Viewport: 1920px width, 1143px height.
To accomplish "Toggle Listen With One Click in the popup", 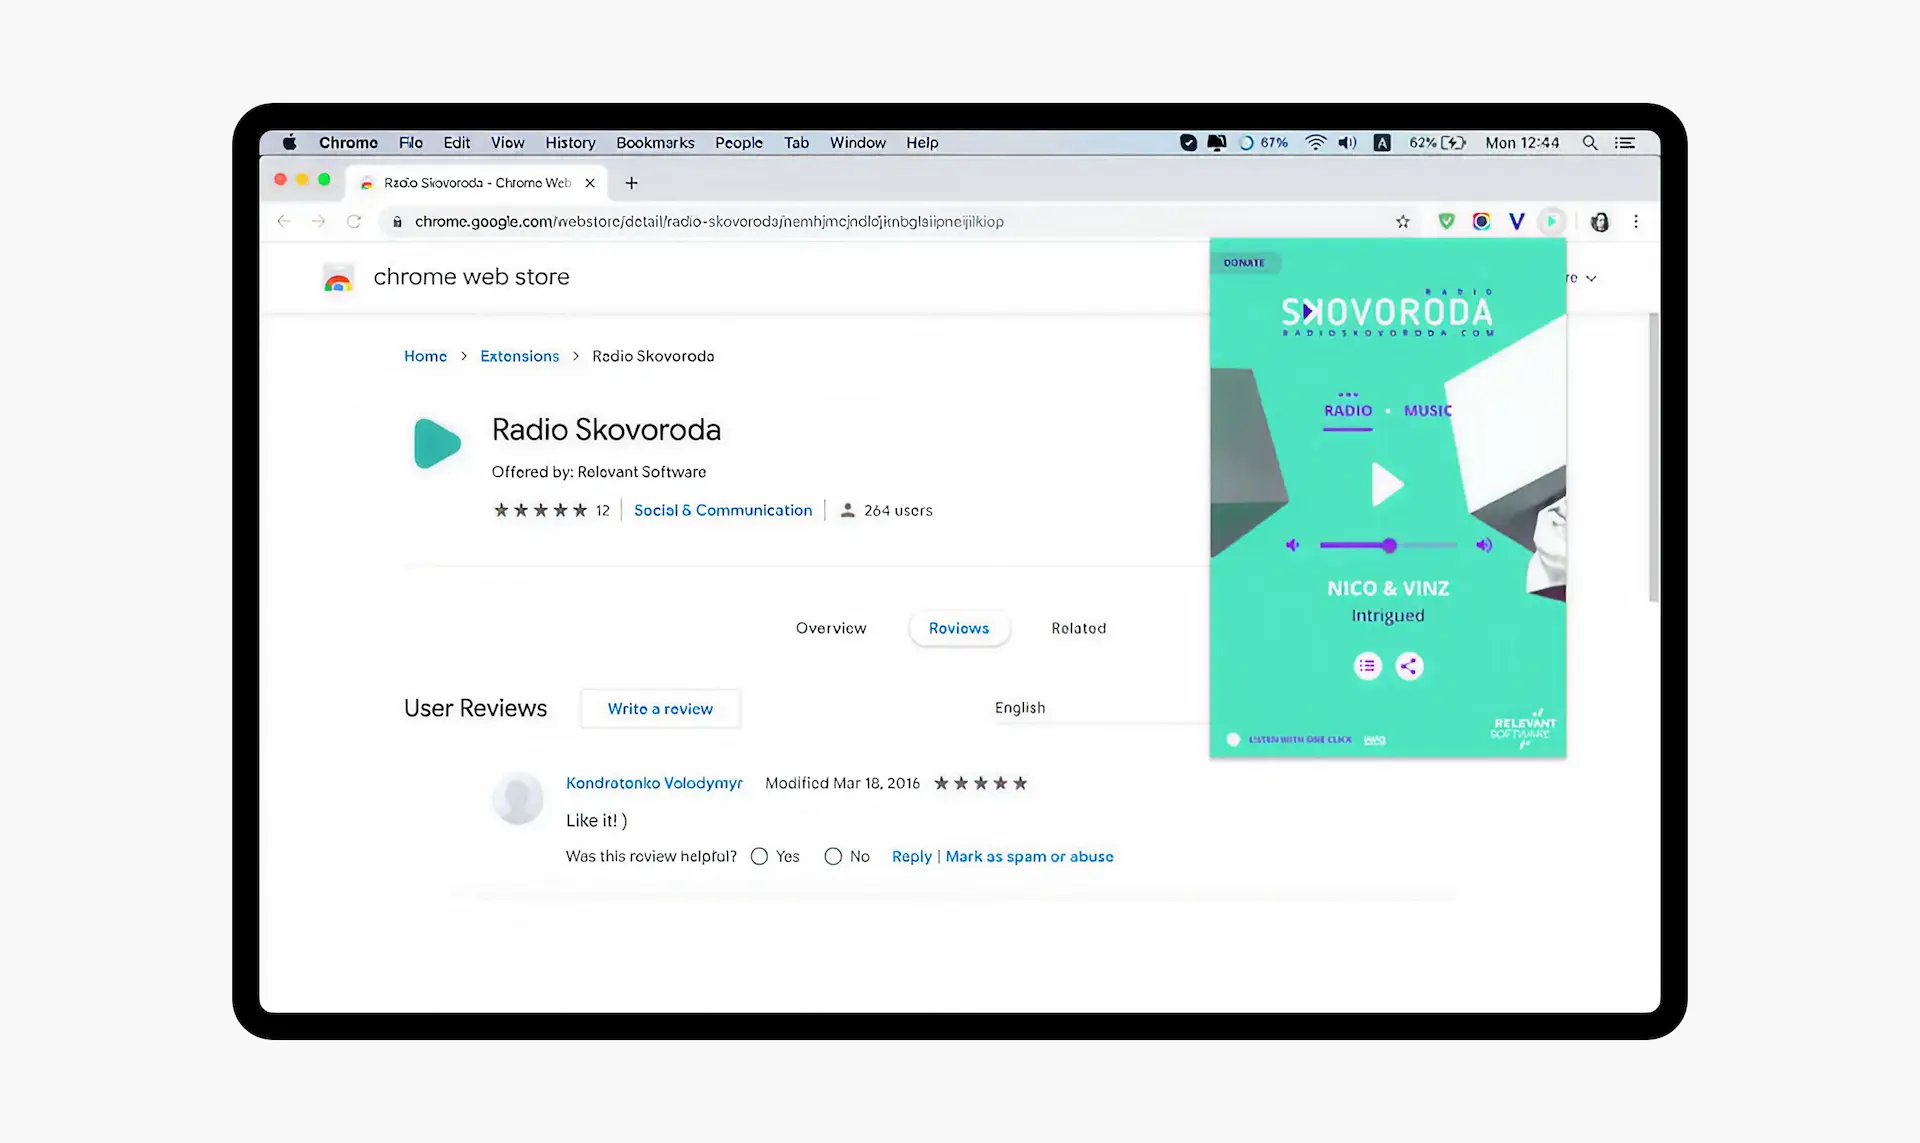I will [x=1234, y=739].
